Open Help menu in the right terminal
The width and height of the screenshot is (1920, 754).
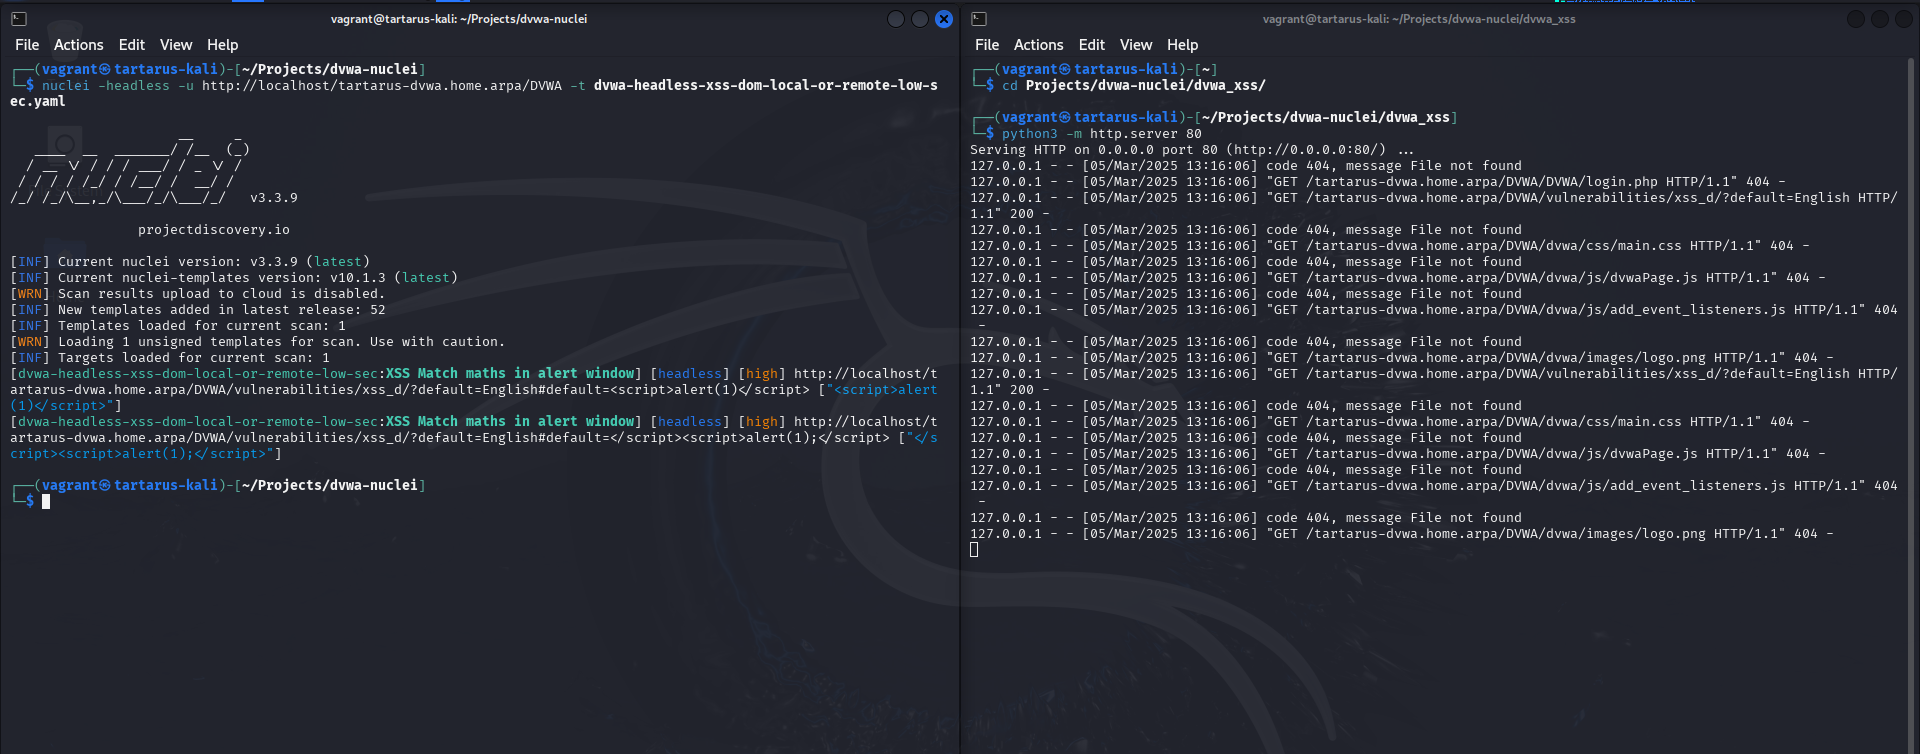pyautogui.click(x=1182, y=45)
